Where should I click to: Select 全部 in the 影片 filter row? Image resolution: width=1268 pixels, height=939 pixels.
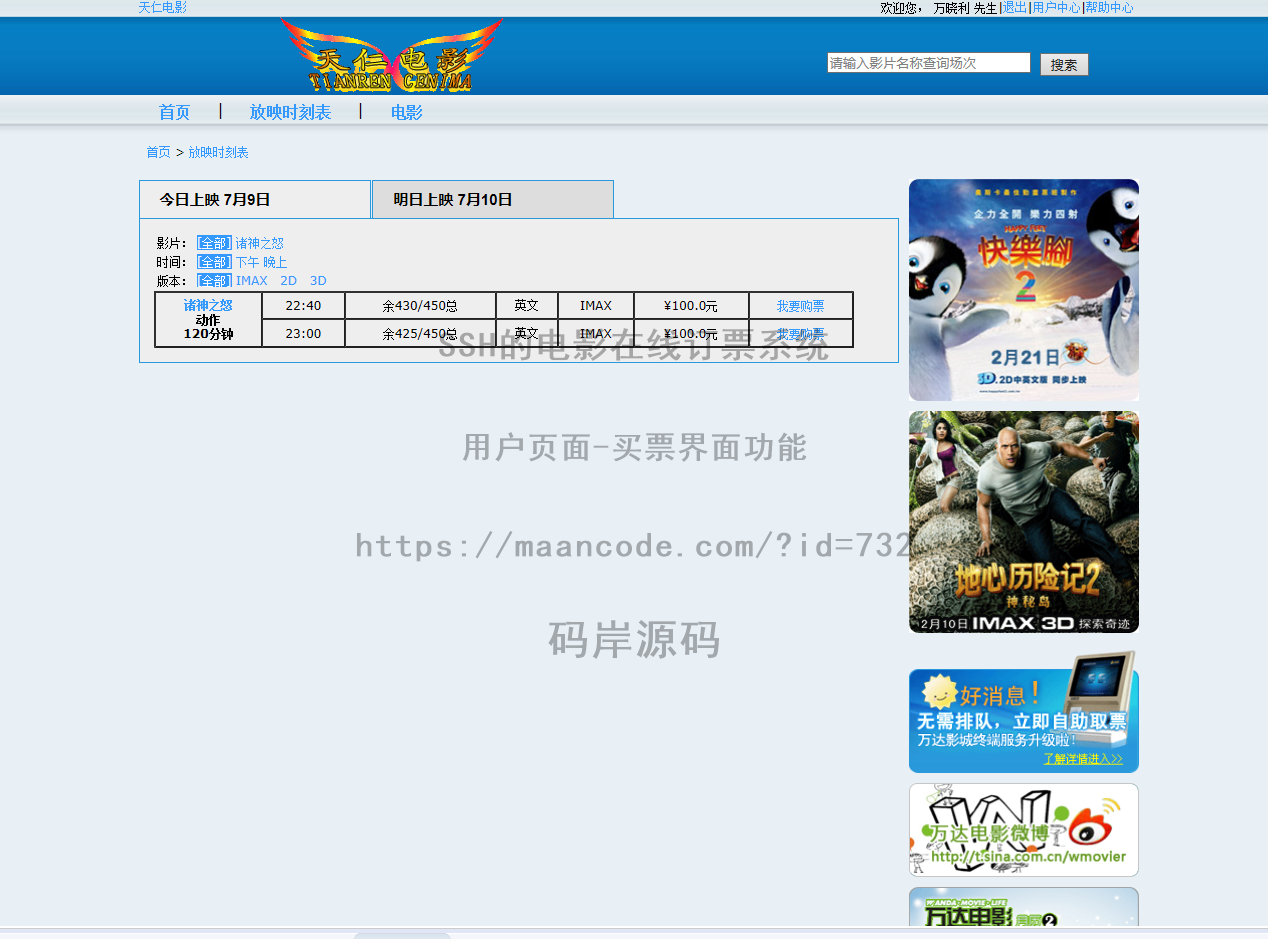(214, 243)
